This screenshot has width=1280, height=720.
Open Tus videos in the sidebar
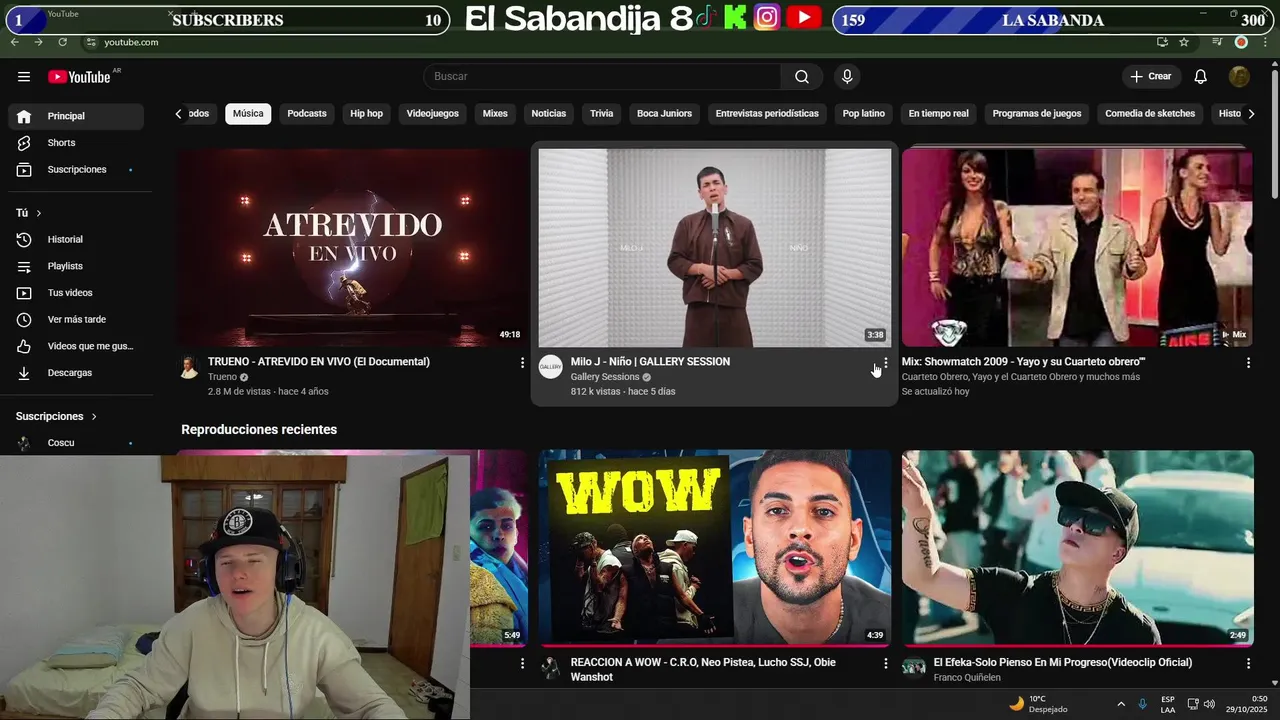pyautogui.click(x=76, y=293)
